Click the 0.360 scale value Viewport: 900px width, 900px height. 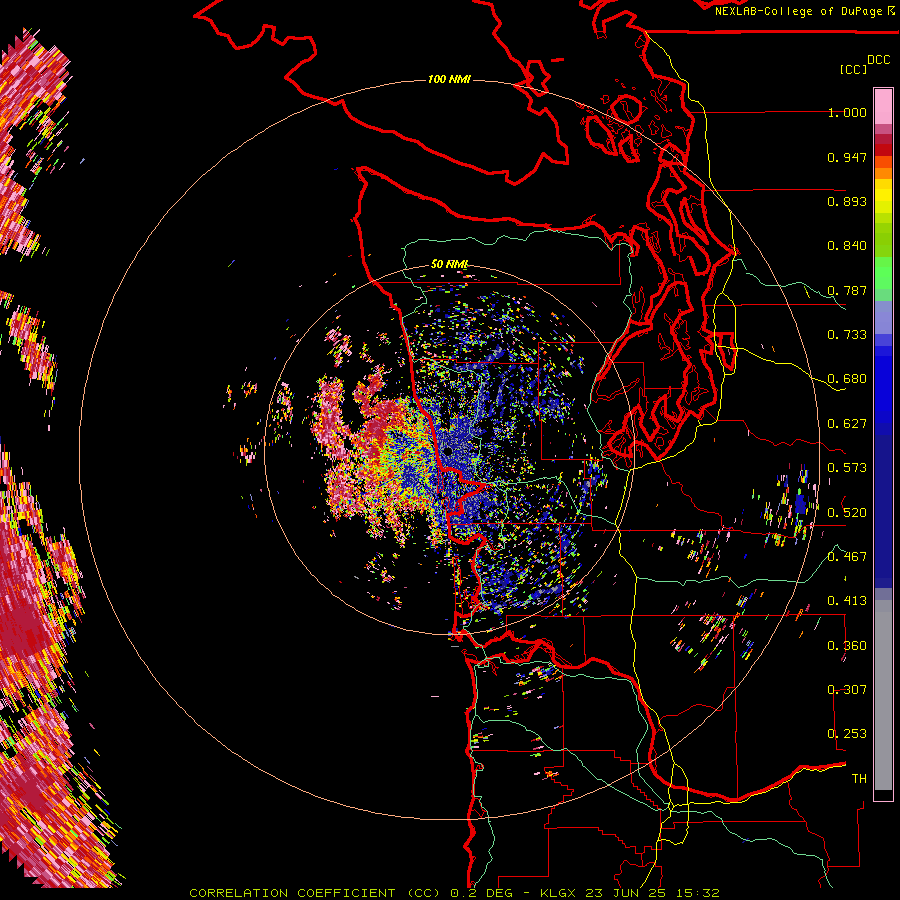click(847, 645)
